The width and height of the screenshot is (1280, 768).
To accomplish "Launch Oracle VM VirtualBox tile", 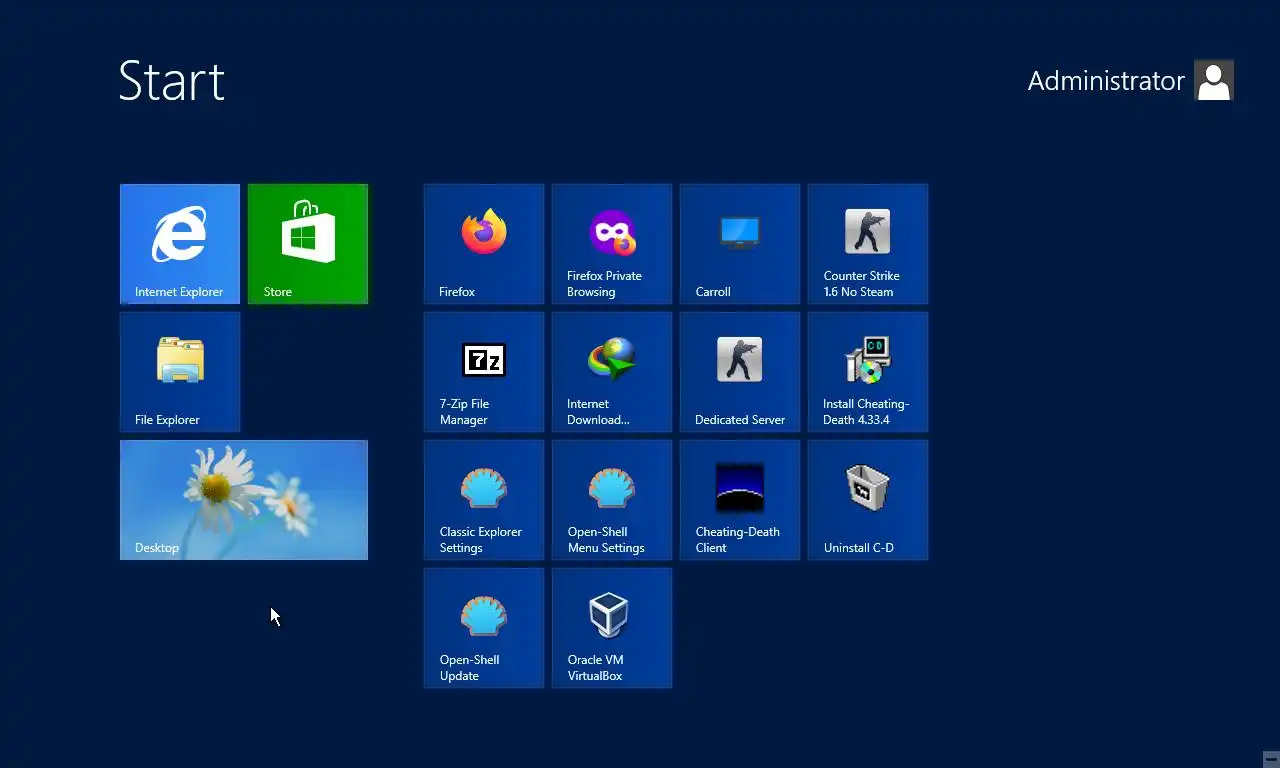I will (612, 628).
